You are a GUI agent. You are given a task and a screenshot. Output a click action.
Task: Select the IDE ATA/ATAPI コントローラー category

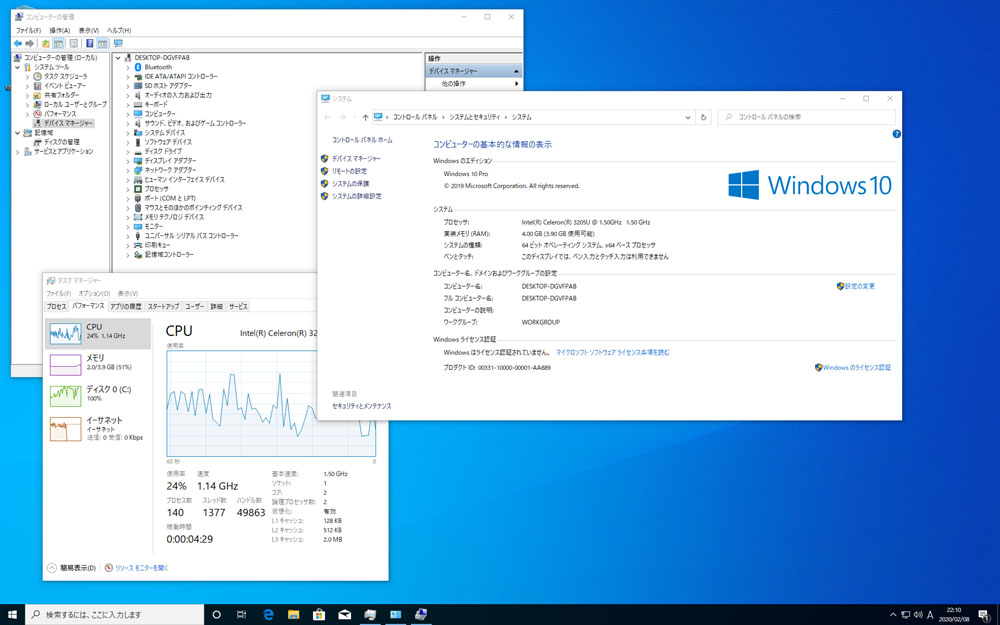(181, 76)
